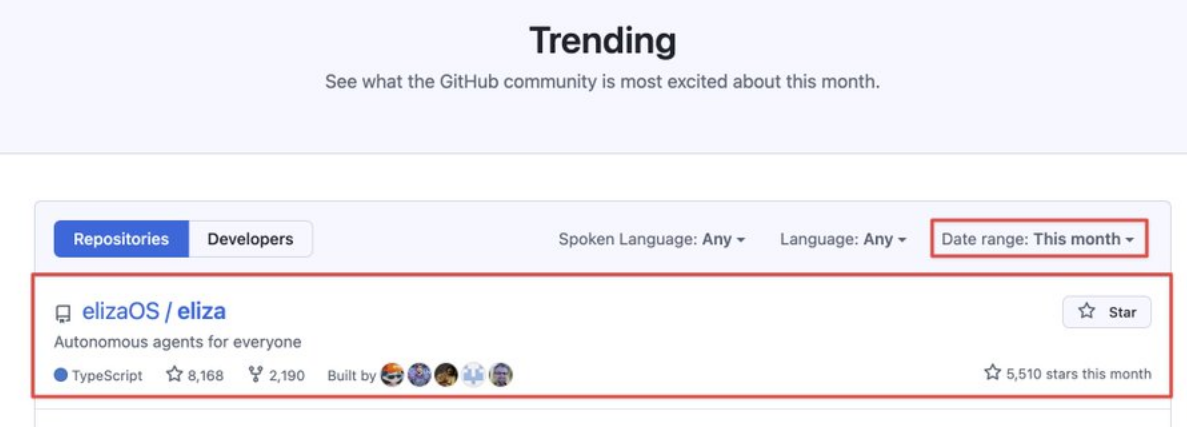
Task: Click the first contributor avatar
Action: click(392, 374)
